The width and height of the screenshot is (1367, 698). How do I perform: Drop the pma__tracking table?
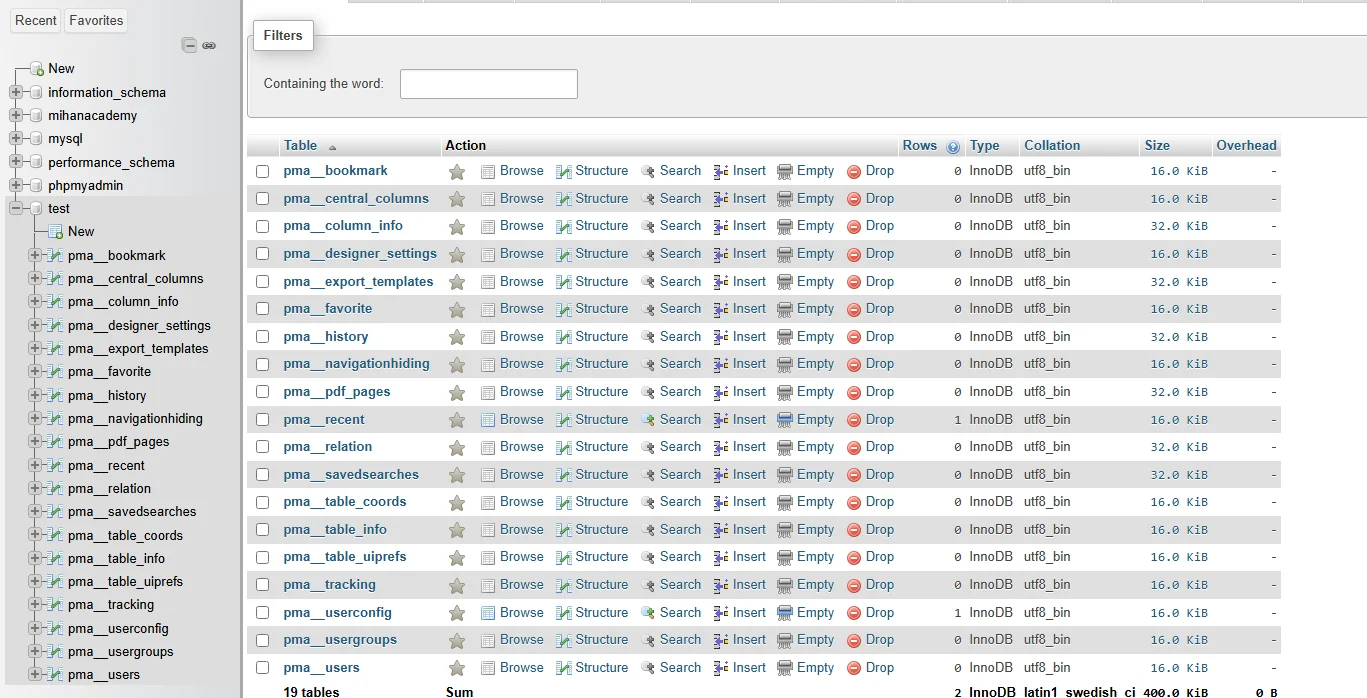(x=879, y=584)
